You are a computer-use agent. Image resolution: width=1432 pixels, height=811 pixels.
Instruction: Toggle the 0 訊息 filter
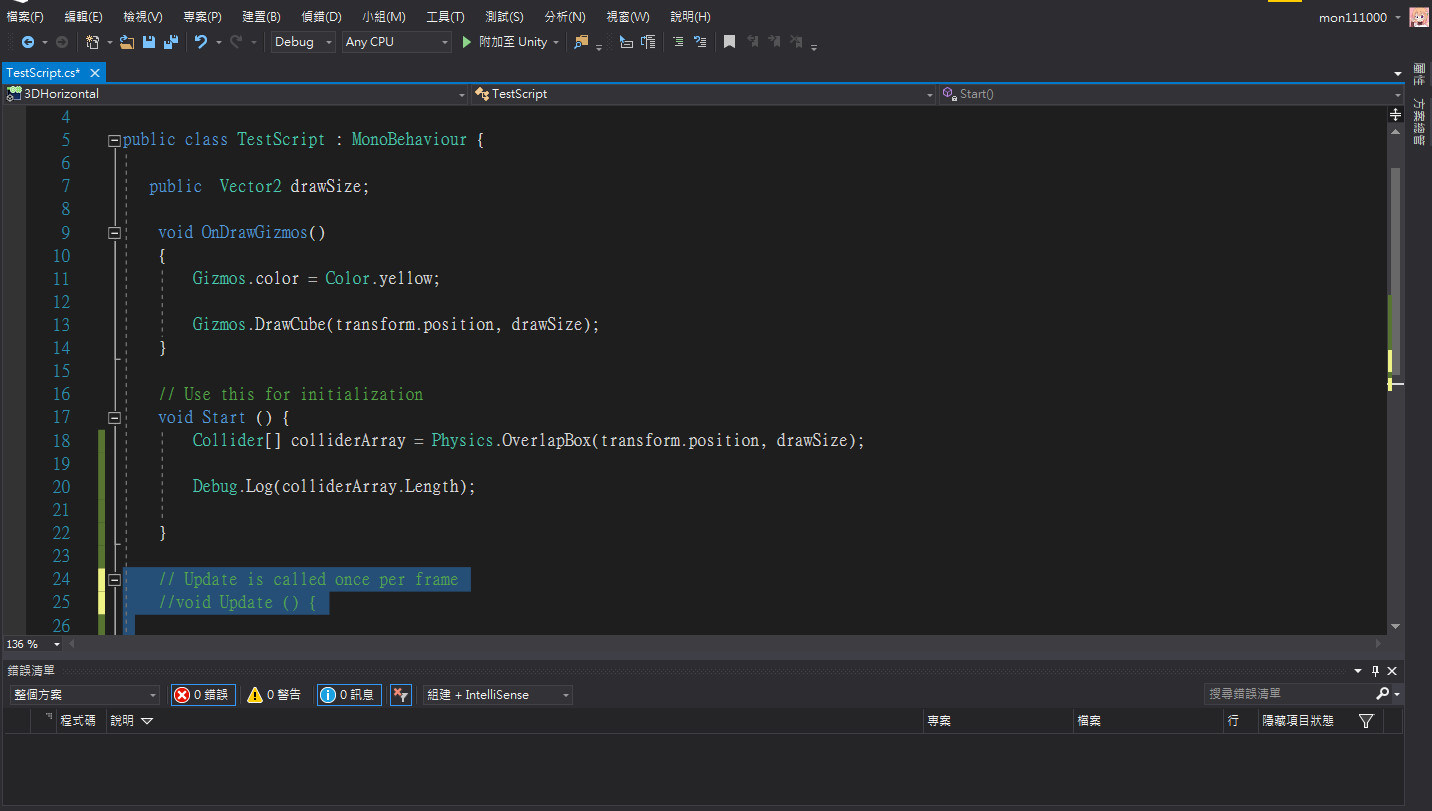point(347,693)
